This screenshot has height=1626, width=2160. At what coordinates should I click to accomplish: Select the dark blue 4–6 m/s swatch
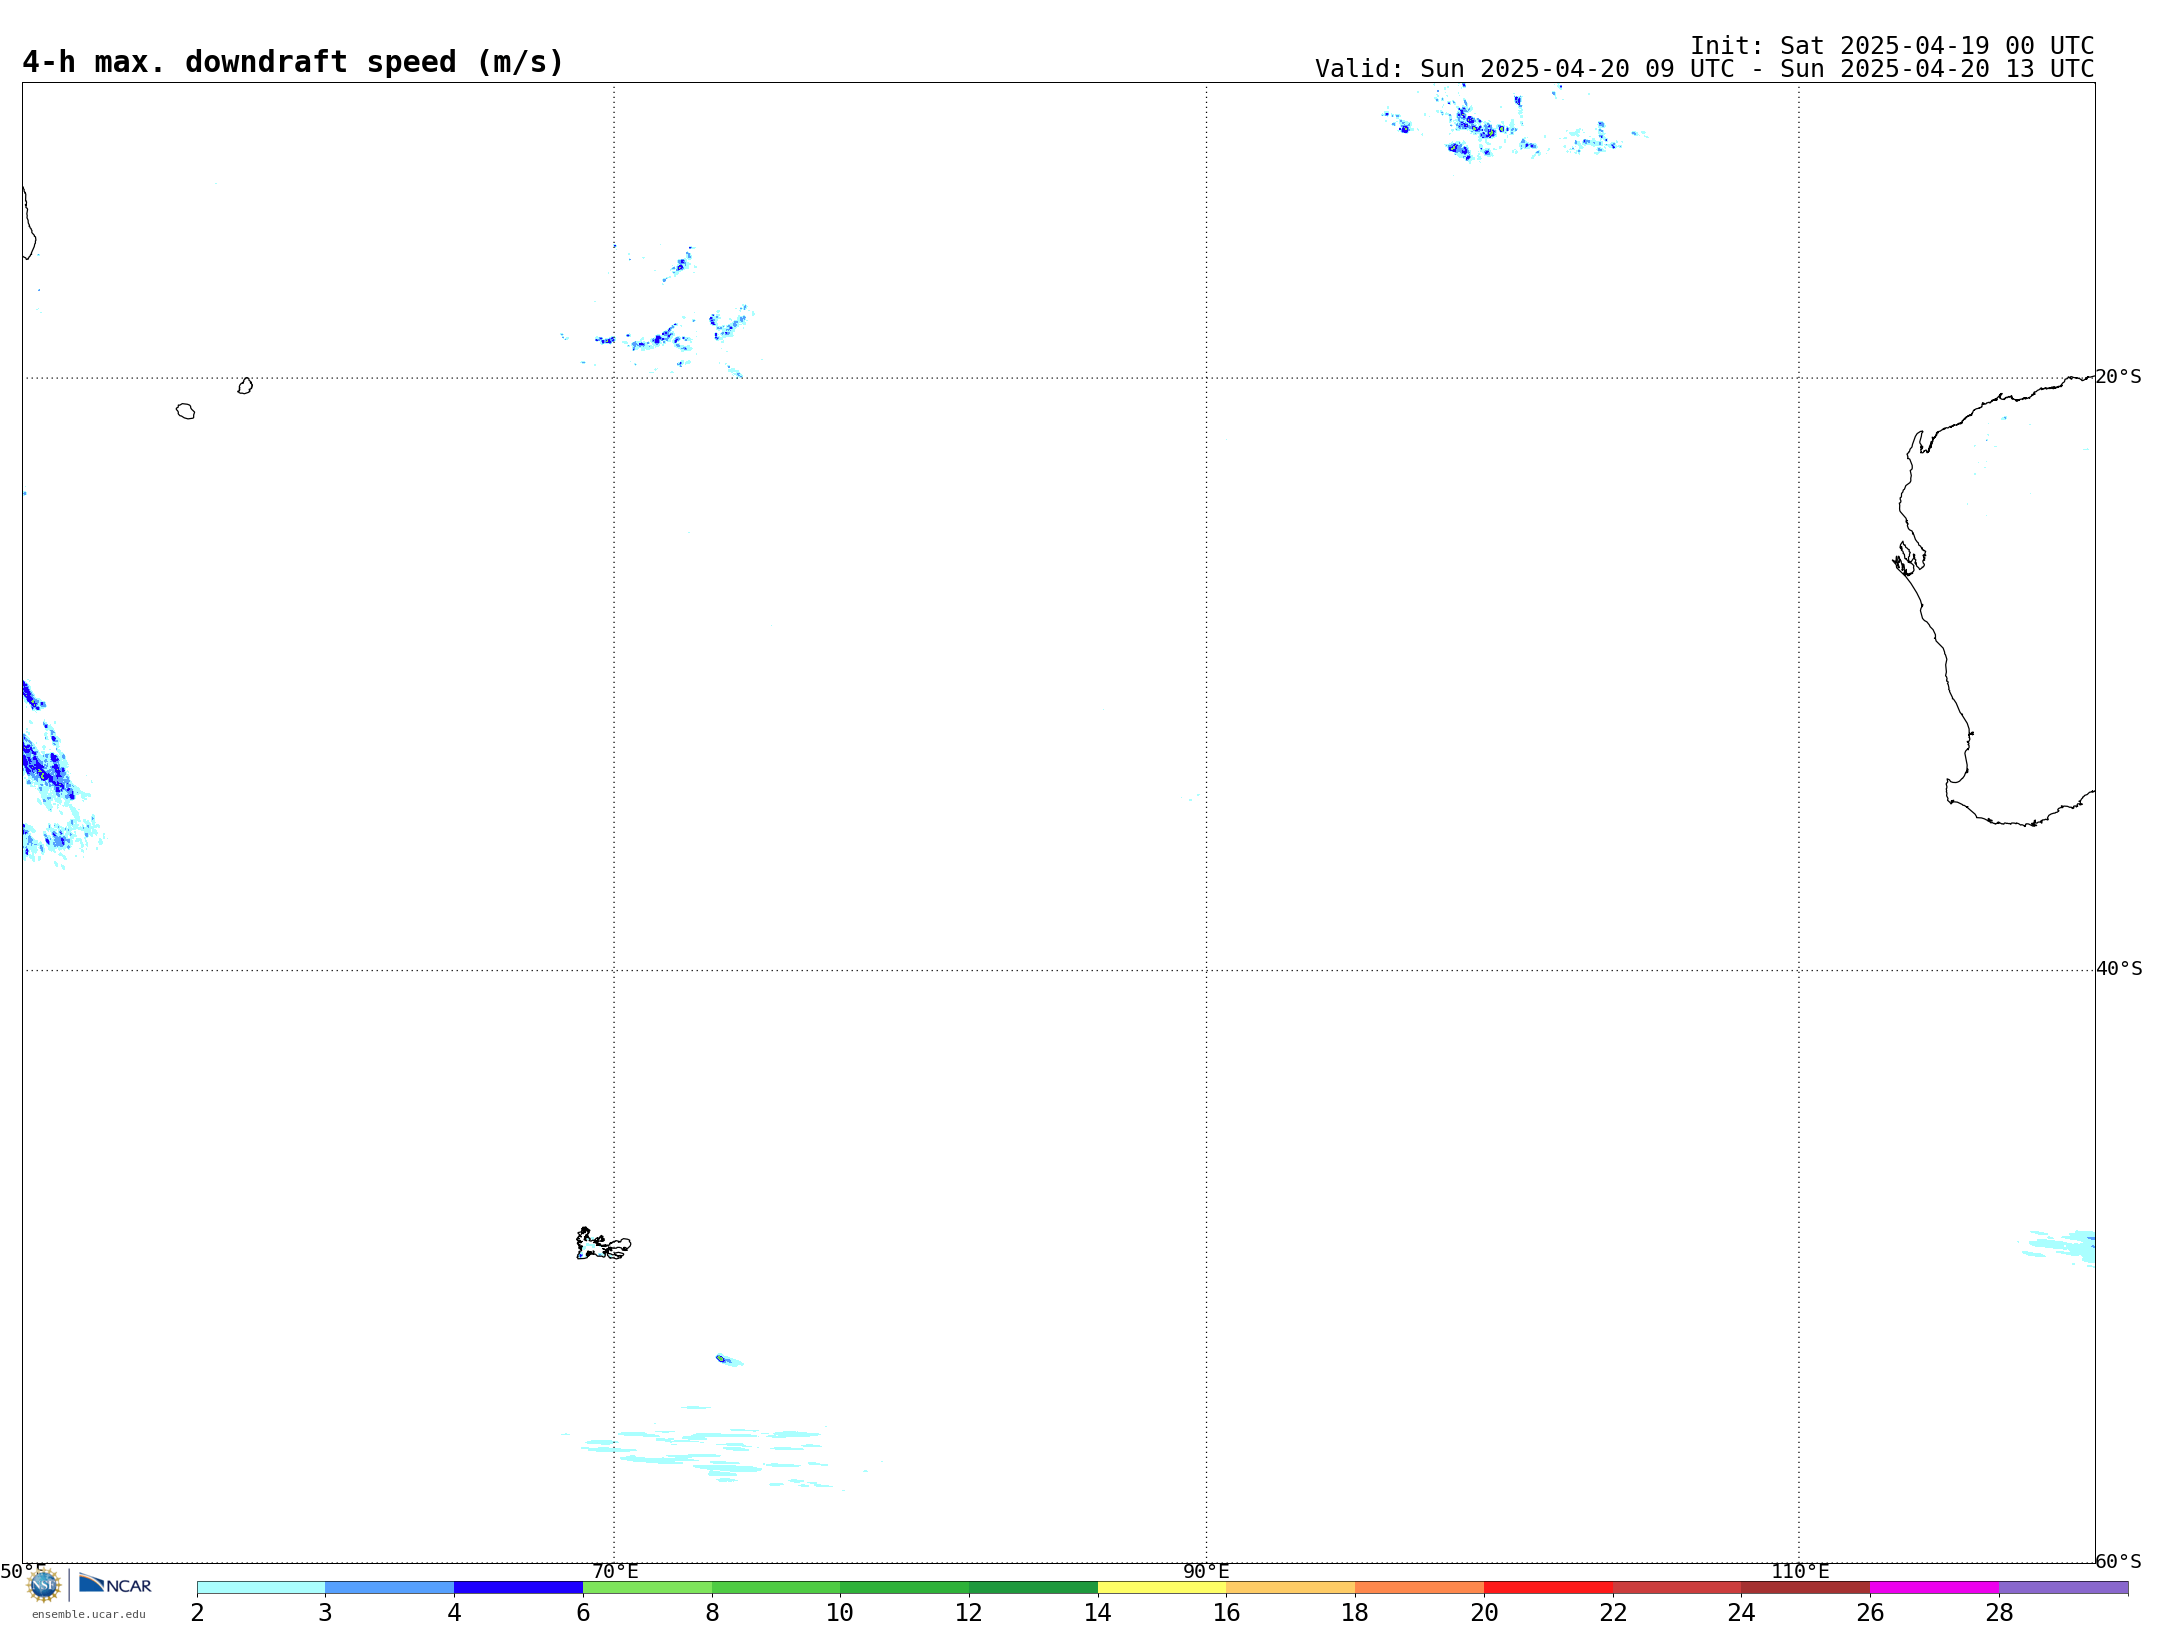518,1587
